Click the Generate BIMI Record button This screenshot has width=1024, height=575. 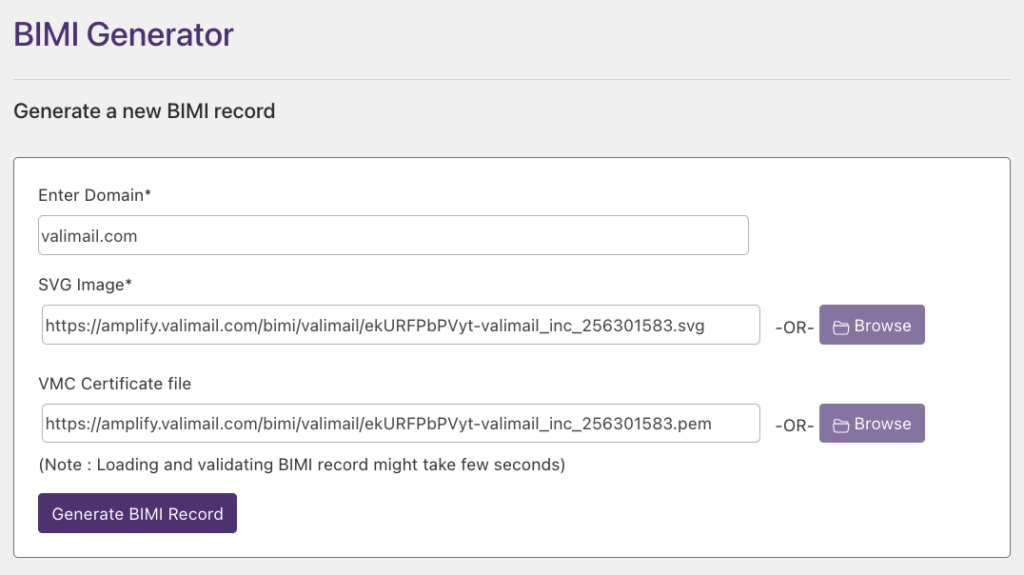tap(137, 514)
